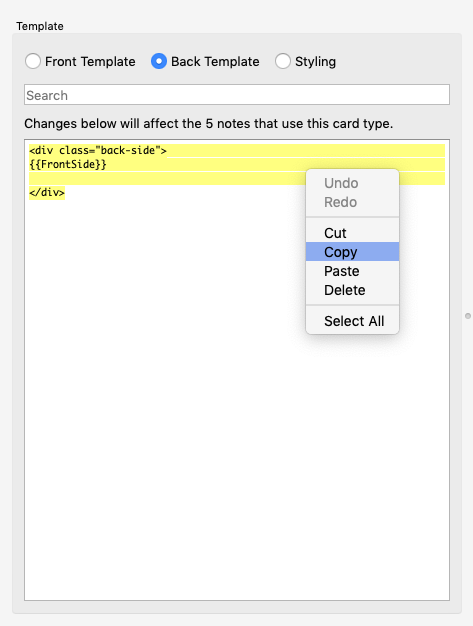Select the Back Template radio button
473x626 pixels.
point(159,61)
